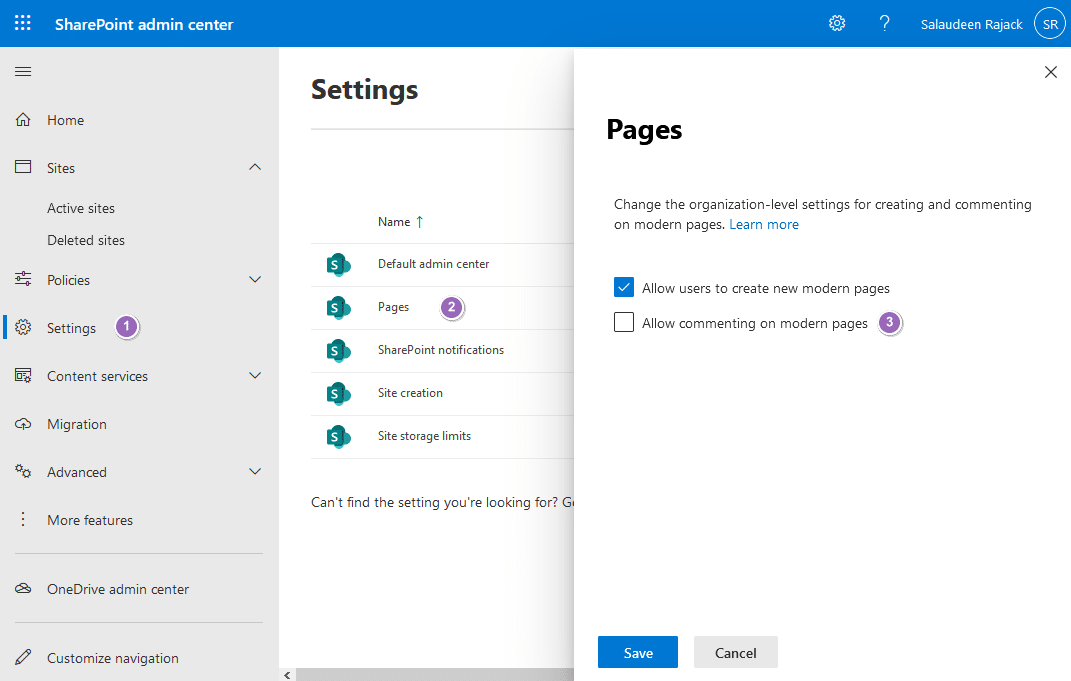Uncheck Allow users to create new modern pages
This screenshot has height=681, width=1071.
tap(624, 286)
